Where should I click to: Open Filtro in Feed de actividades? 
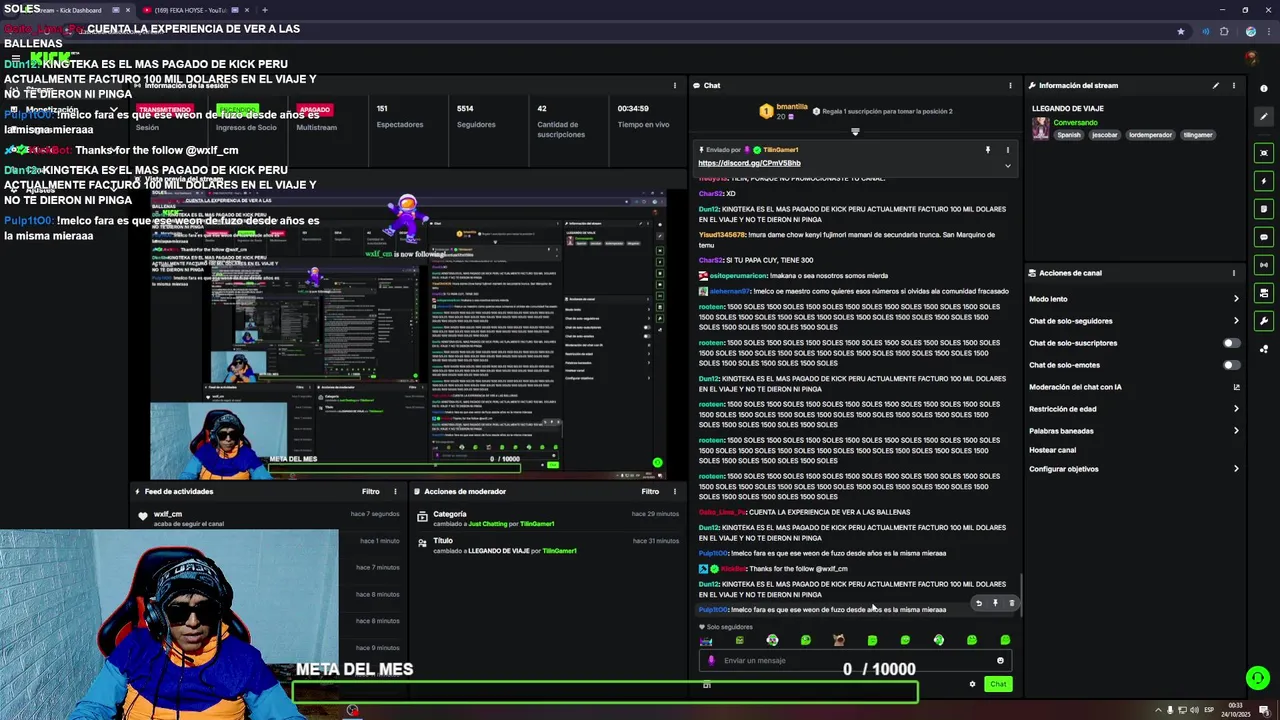point(371,491)
